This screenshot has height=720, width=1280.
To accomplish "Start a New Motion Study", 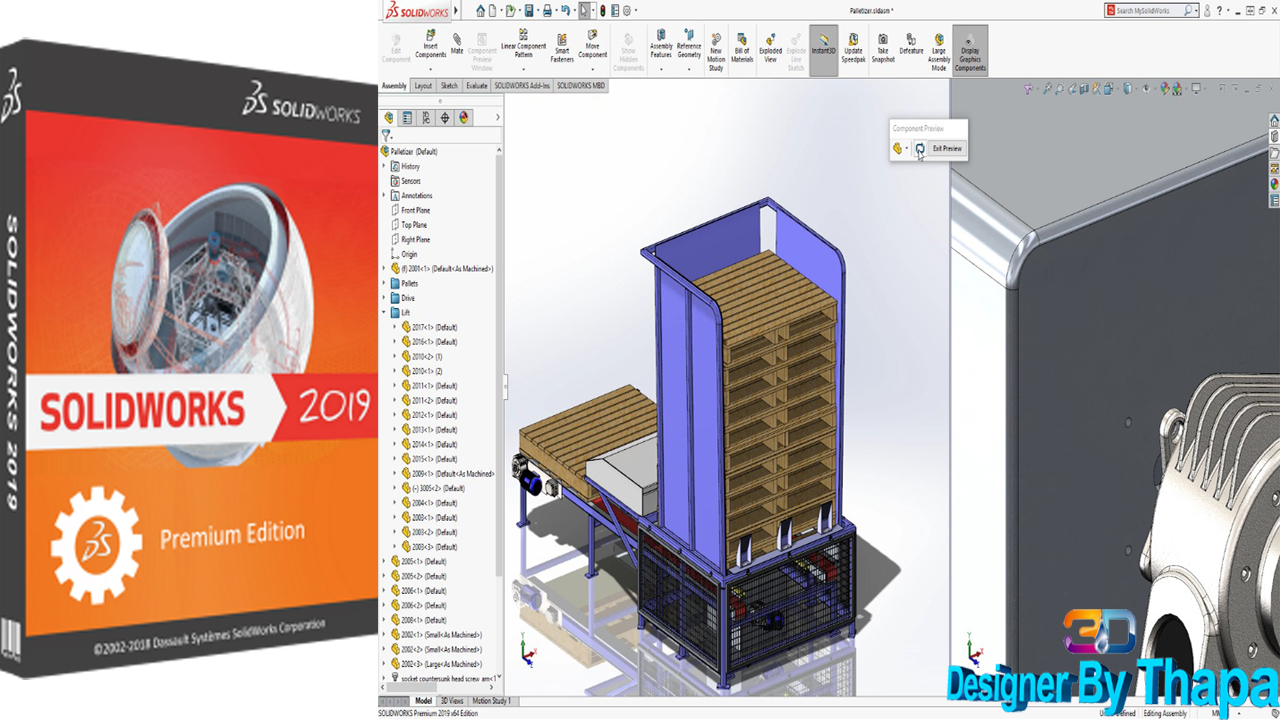I will (716, 54).
